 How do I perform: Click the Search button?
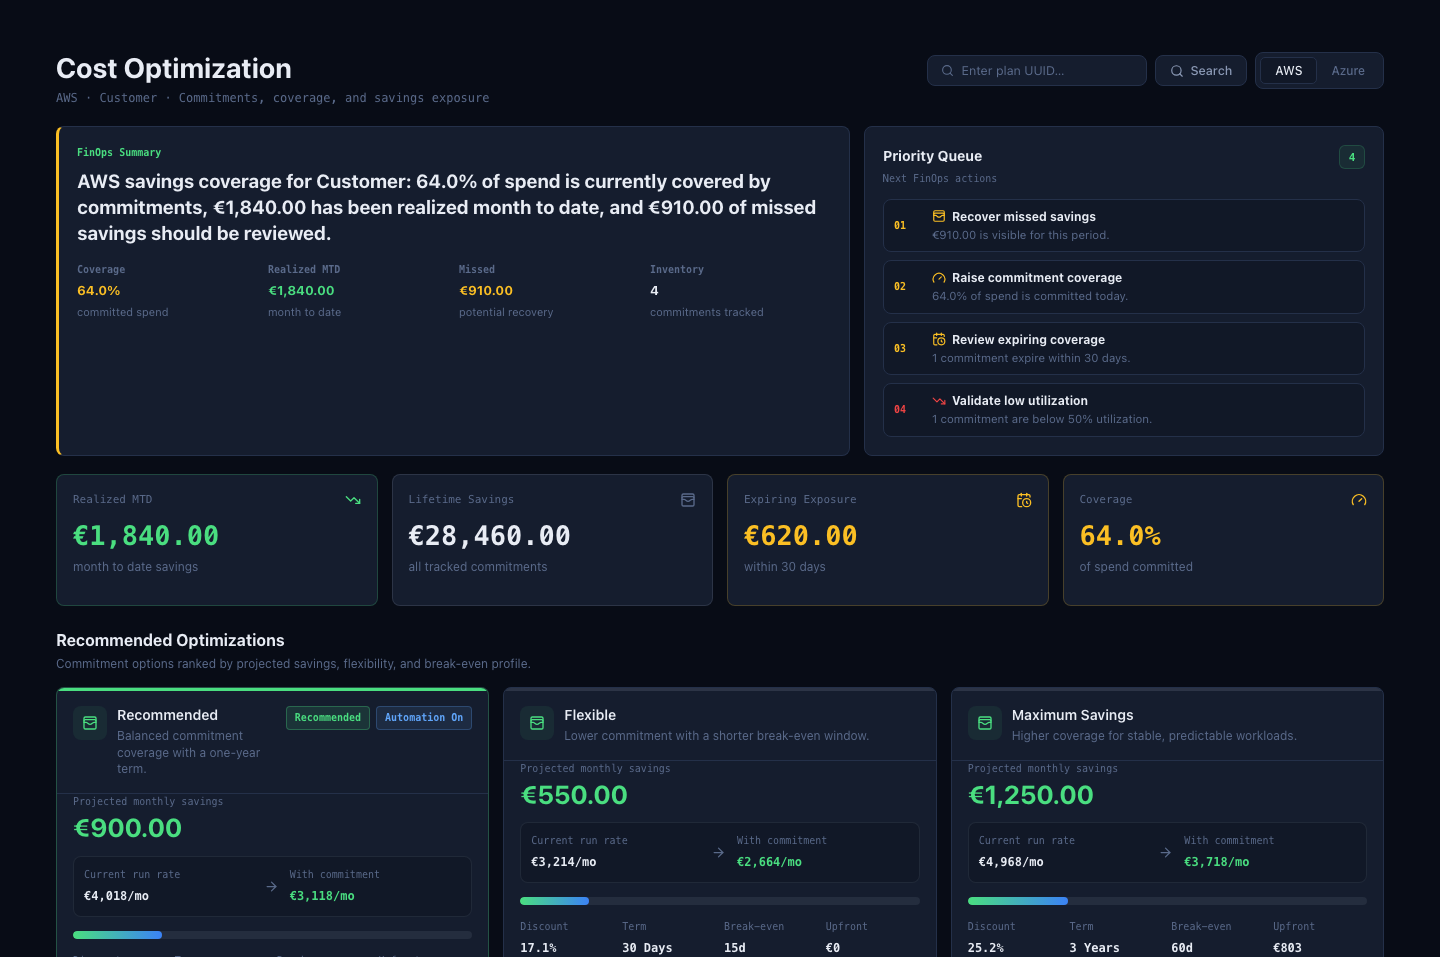click(x=1201, y=71)
